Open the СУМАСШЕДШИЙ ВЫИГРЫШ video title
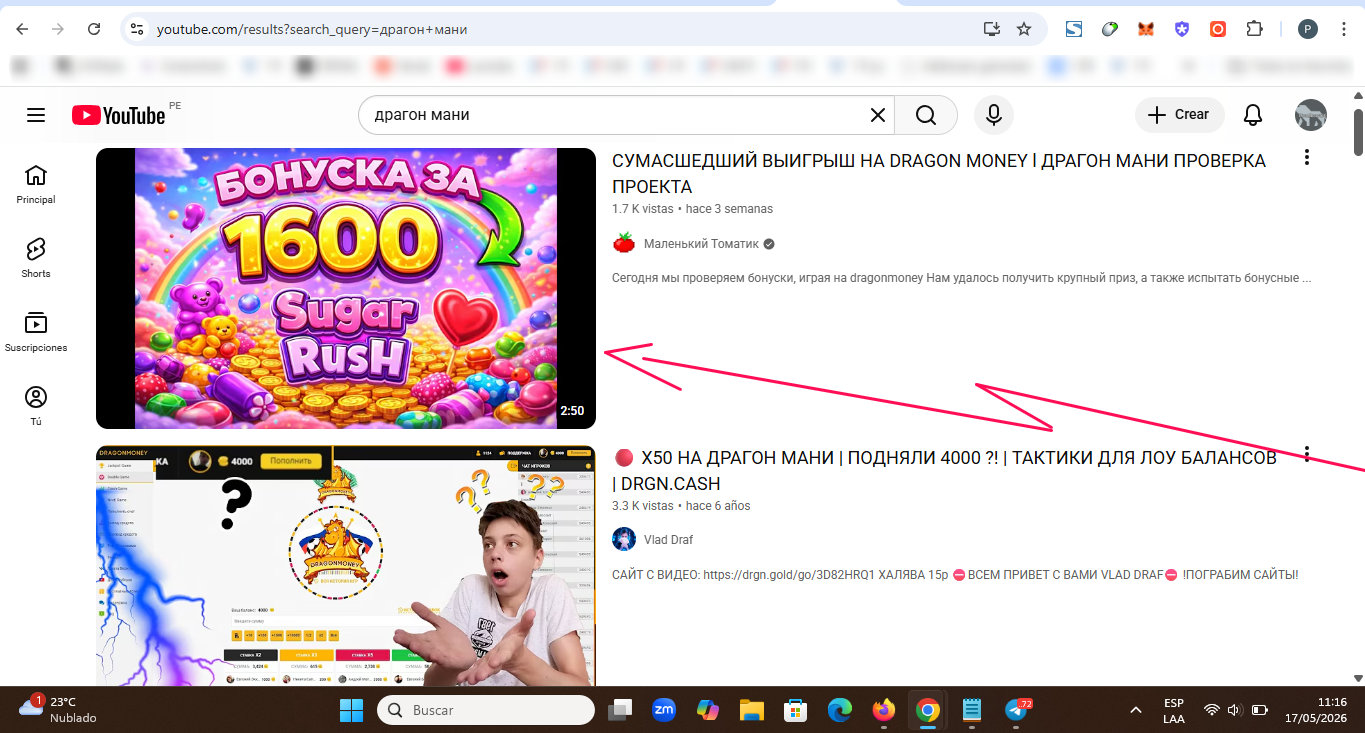 tap(939, 173)
